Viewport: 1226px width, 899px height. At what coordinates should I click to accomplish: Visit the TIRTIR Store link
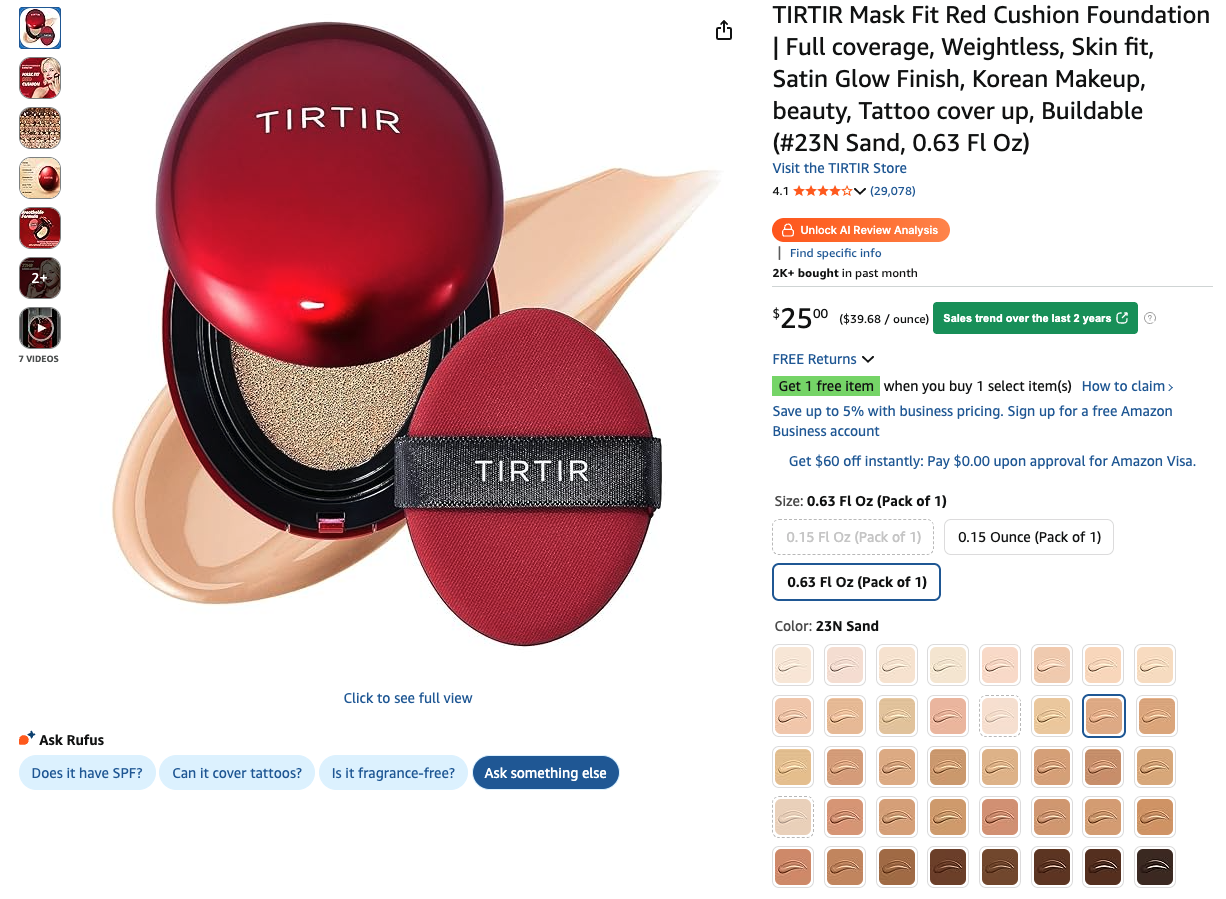coord(840,168)
